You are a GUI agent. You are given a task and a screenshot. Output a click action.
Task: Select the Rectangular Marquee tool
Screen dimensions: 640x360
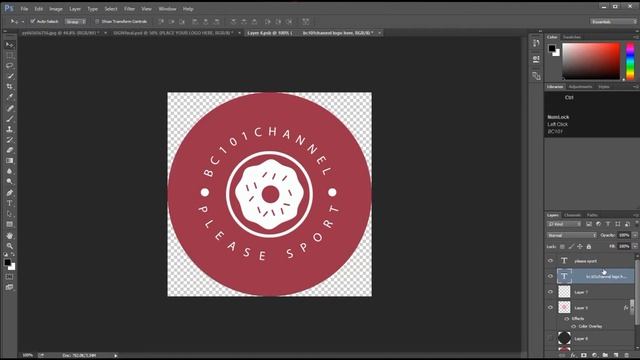tap(10, 55)
